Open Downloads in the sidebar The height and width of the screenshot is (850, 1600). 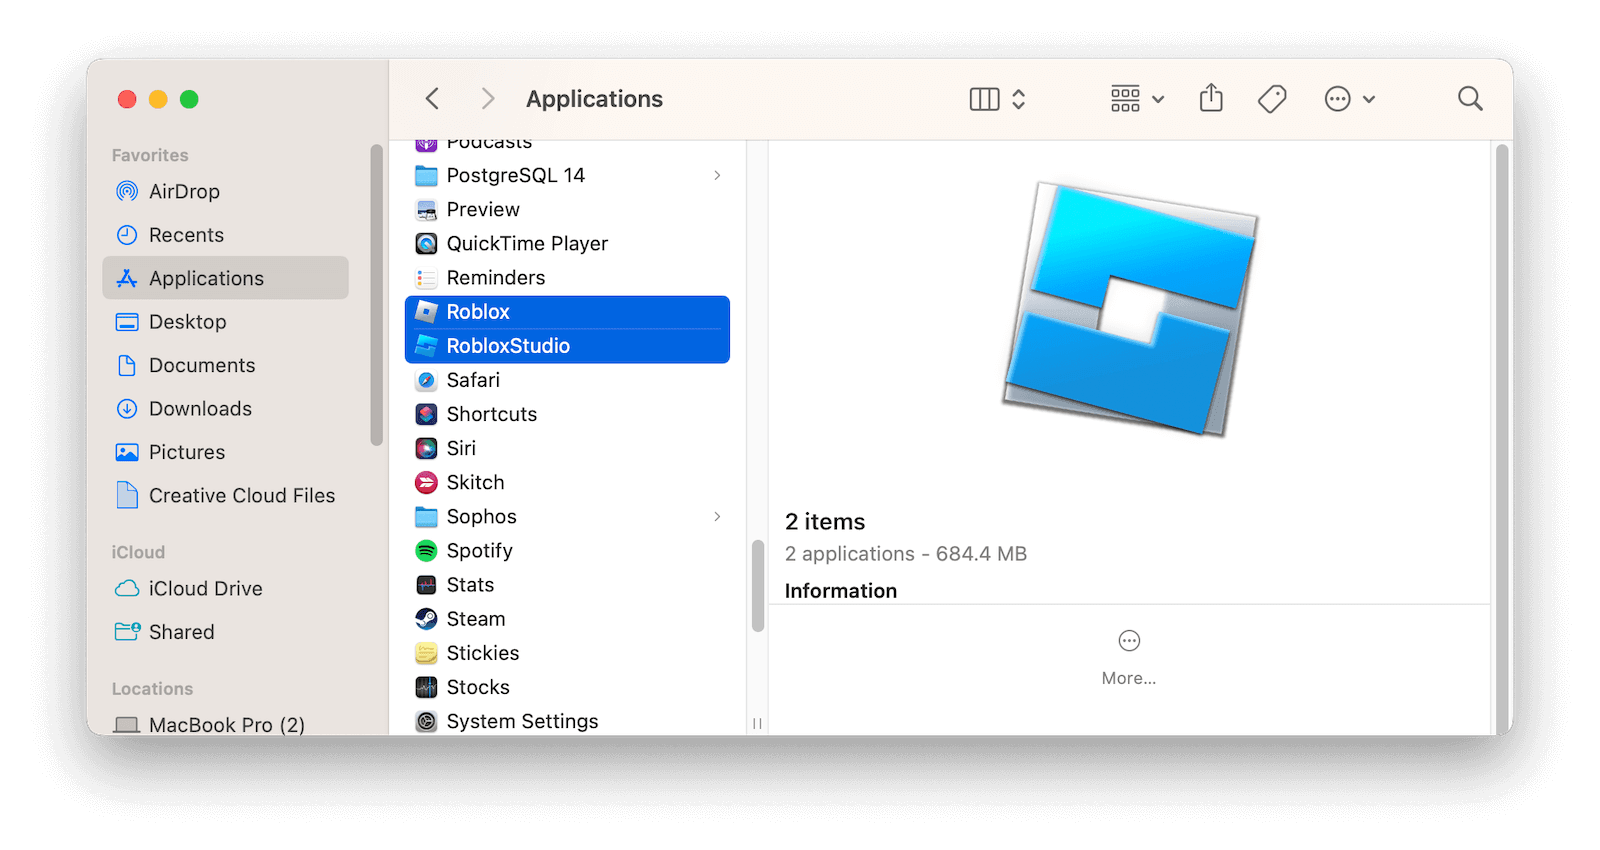click(225, 409)
